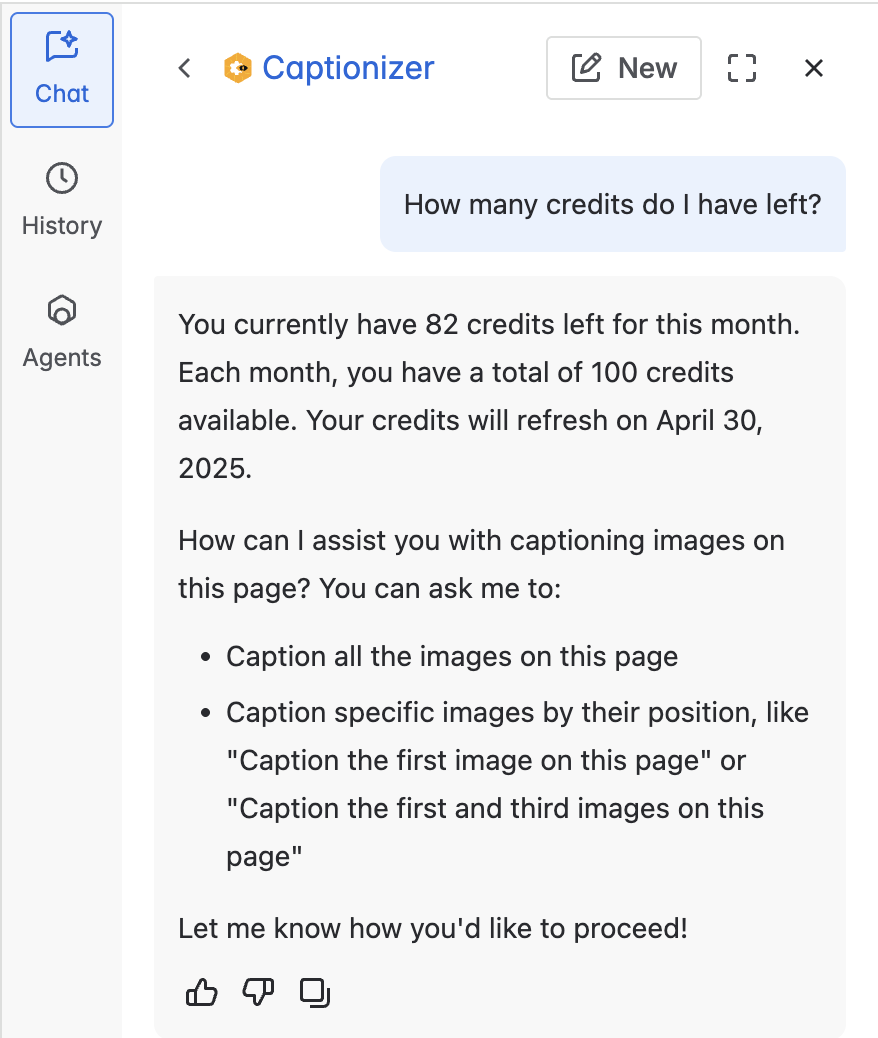Click the 'Let me know' closing line
The width and height of the screenshot is (878, 1038).
433,928
